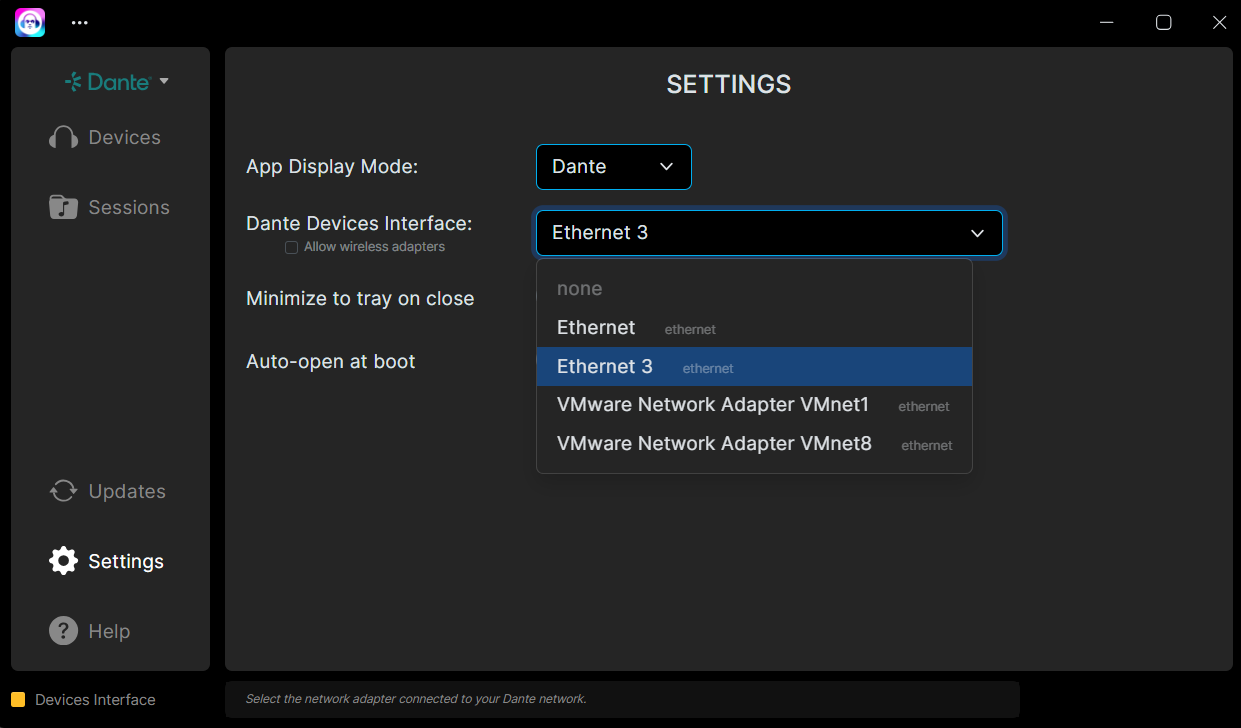Screen dimensions: 1241x728
Task: Click the Minimize to tray on close label
Action: coord(360,299)
